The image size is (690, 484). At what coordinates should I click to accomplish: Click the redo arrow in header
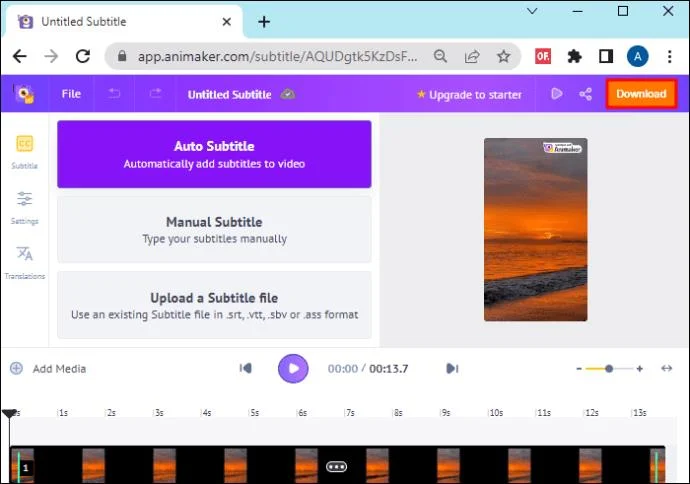click(x=155, y=93)
